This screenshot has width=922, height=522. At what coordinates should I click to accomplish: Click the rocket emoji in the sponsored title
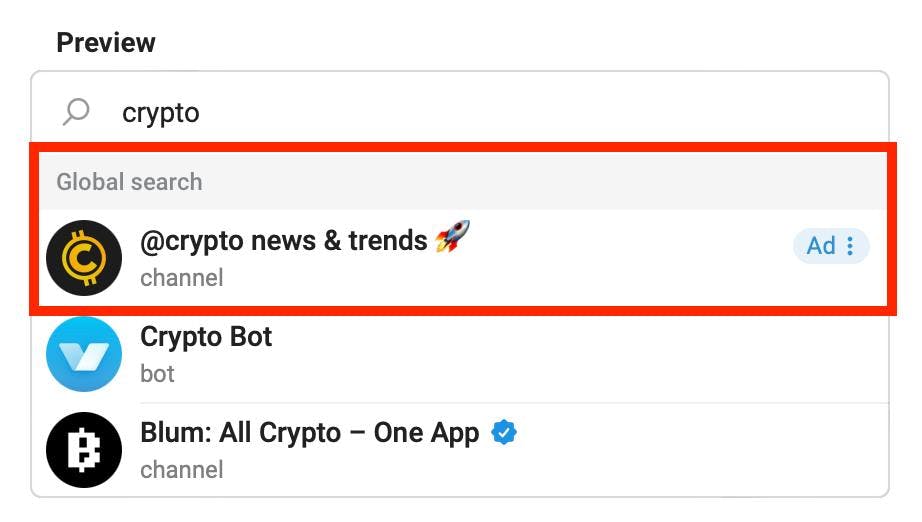[452, 239]
